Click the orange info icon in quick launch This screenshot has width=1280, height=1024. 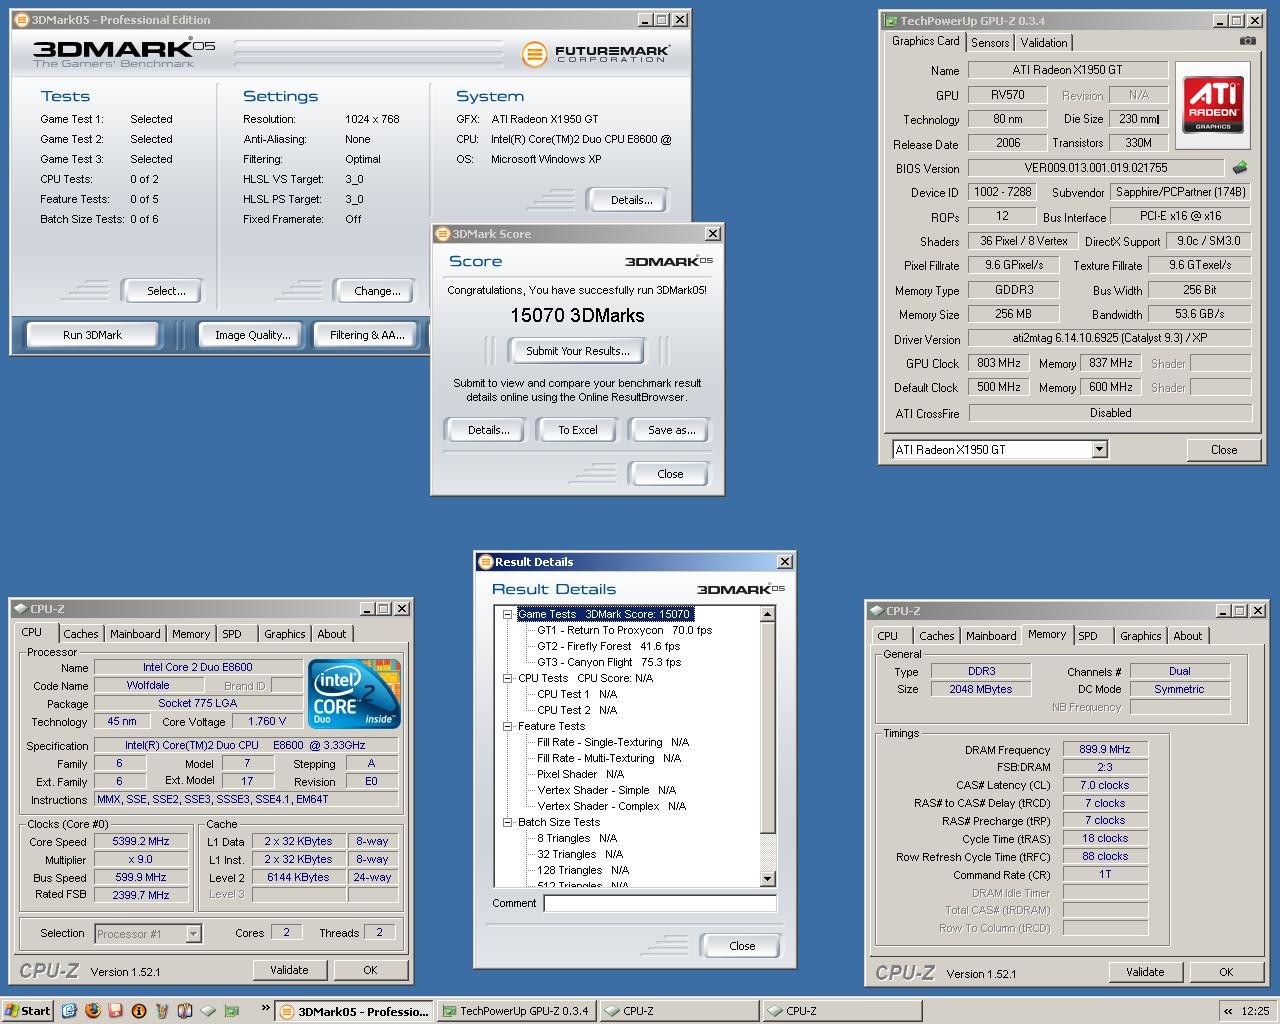point(139,1011)
